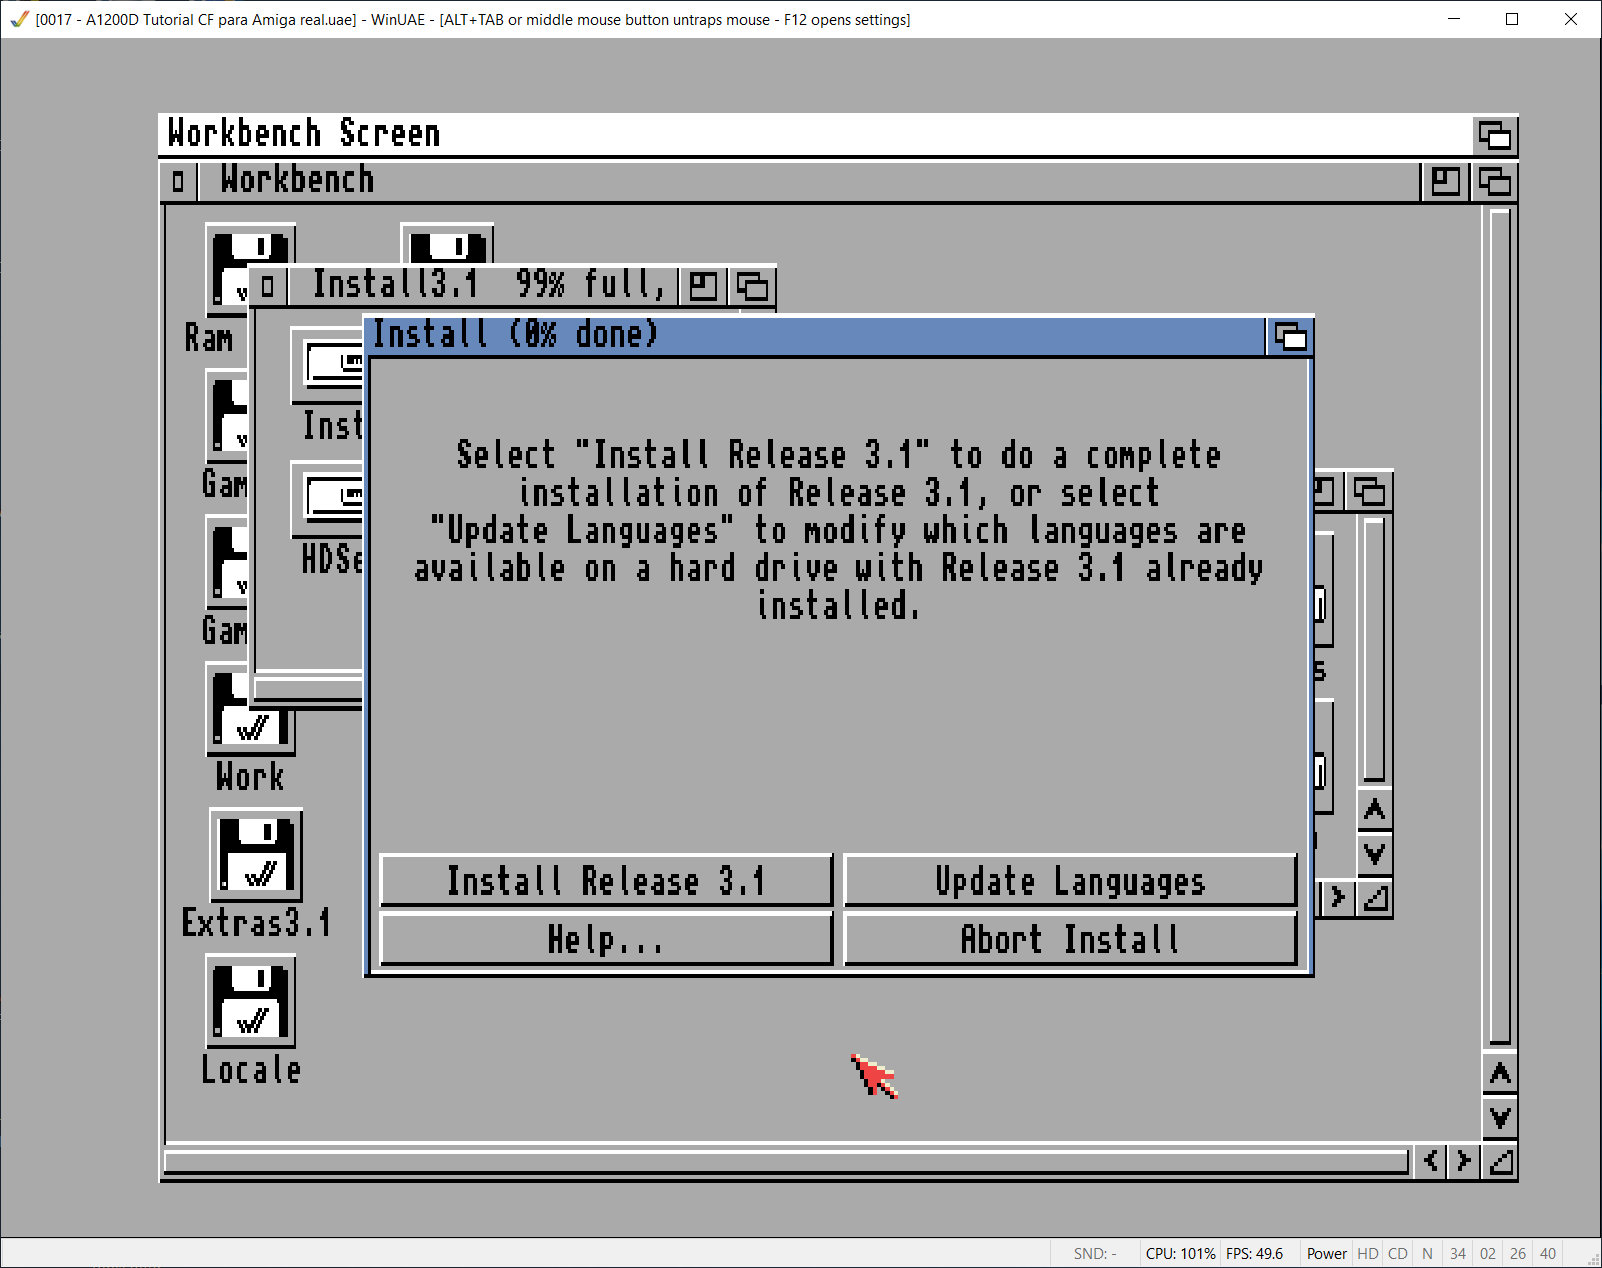This screenshot has height=1268, width=1602.
Task: Click the CD indicator in status bar
Action: (x=1398, y=1254)
